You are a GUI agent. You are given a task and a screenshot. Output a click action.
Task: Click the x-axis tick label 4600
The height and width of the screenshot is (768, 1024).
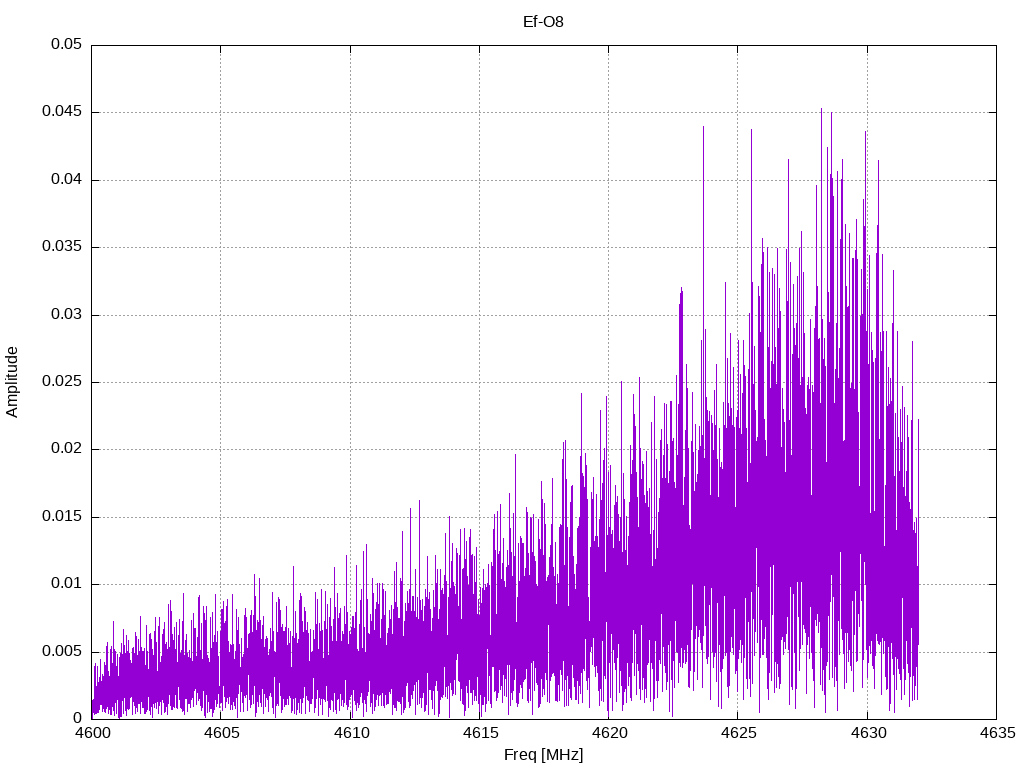click(91, 733)
